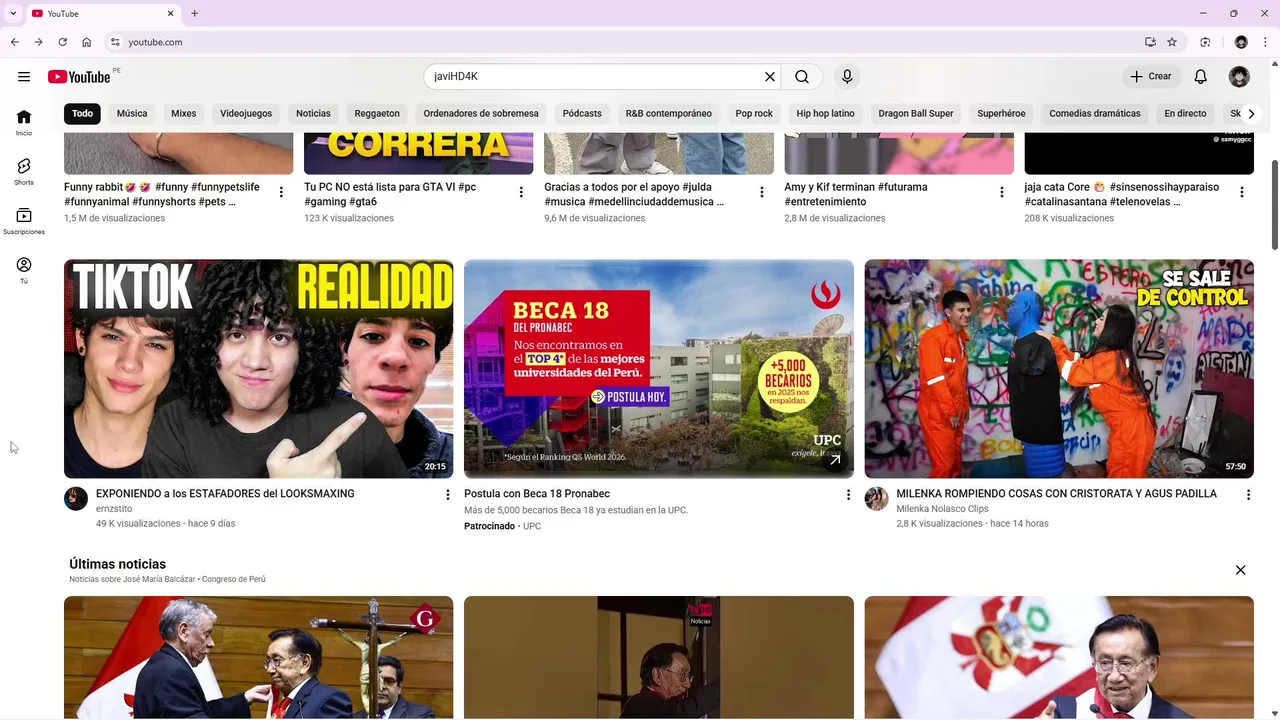Open options for Postula con Beca 18 ad
The height and width of the screenshot is (720, 1280).
(x=848, y=495)
